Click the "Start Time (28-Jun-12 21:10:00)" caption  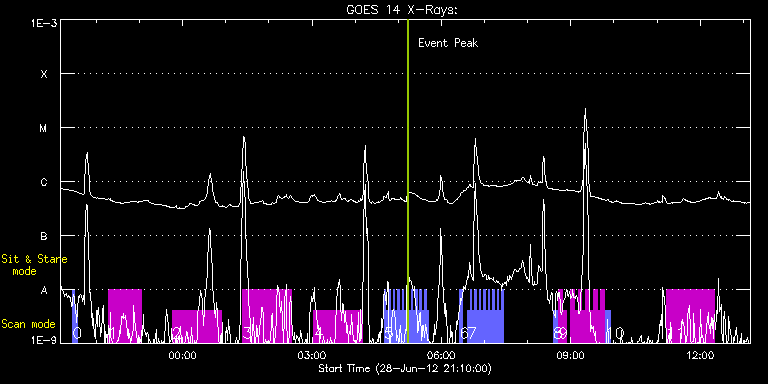pos(405,368)
